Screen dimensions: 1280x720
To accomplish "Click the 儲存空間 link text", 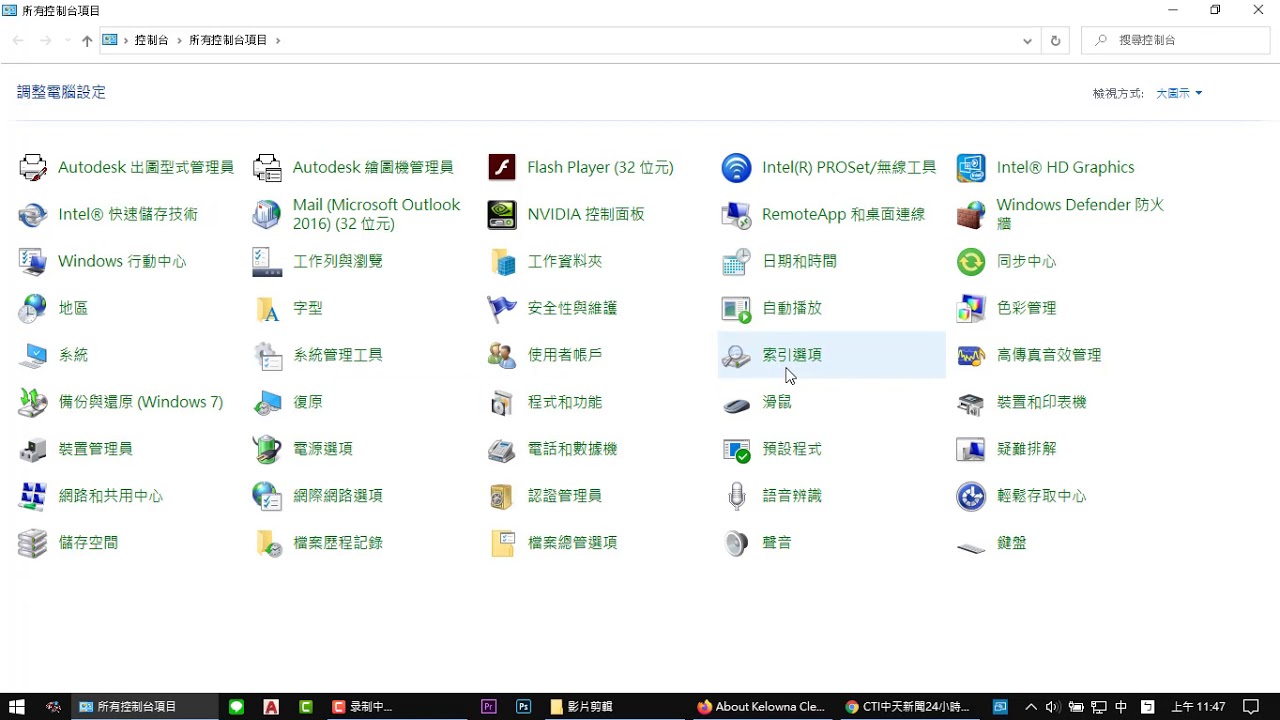I will tap(88, 543).
